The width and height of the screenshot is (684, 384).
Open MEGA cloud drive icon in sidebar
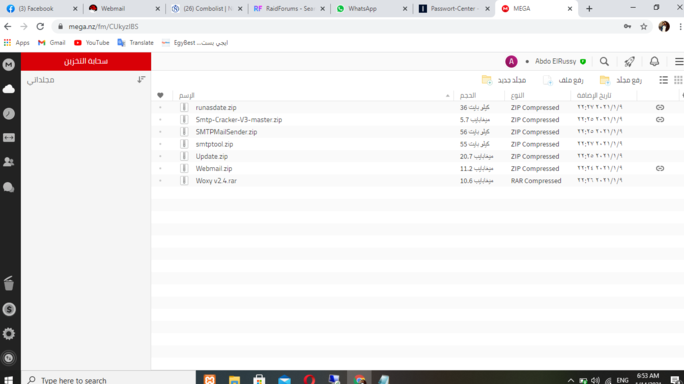(x=9, y=89)
